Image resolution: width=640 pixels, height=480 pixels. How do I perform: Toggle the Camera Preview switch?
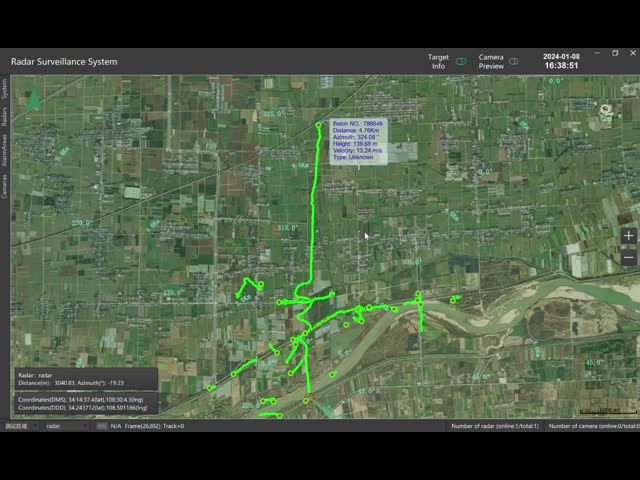514,62
